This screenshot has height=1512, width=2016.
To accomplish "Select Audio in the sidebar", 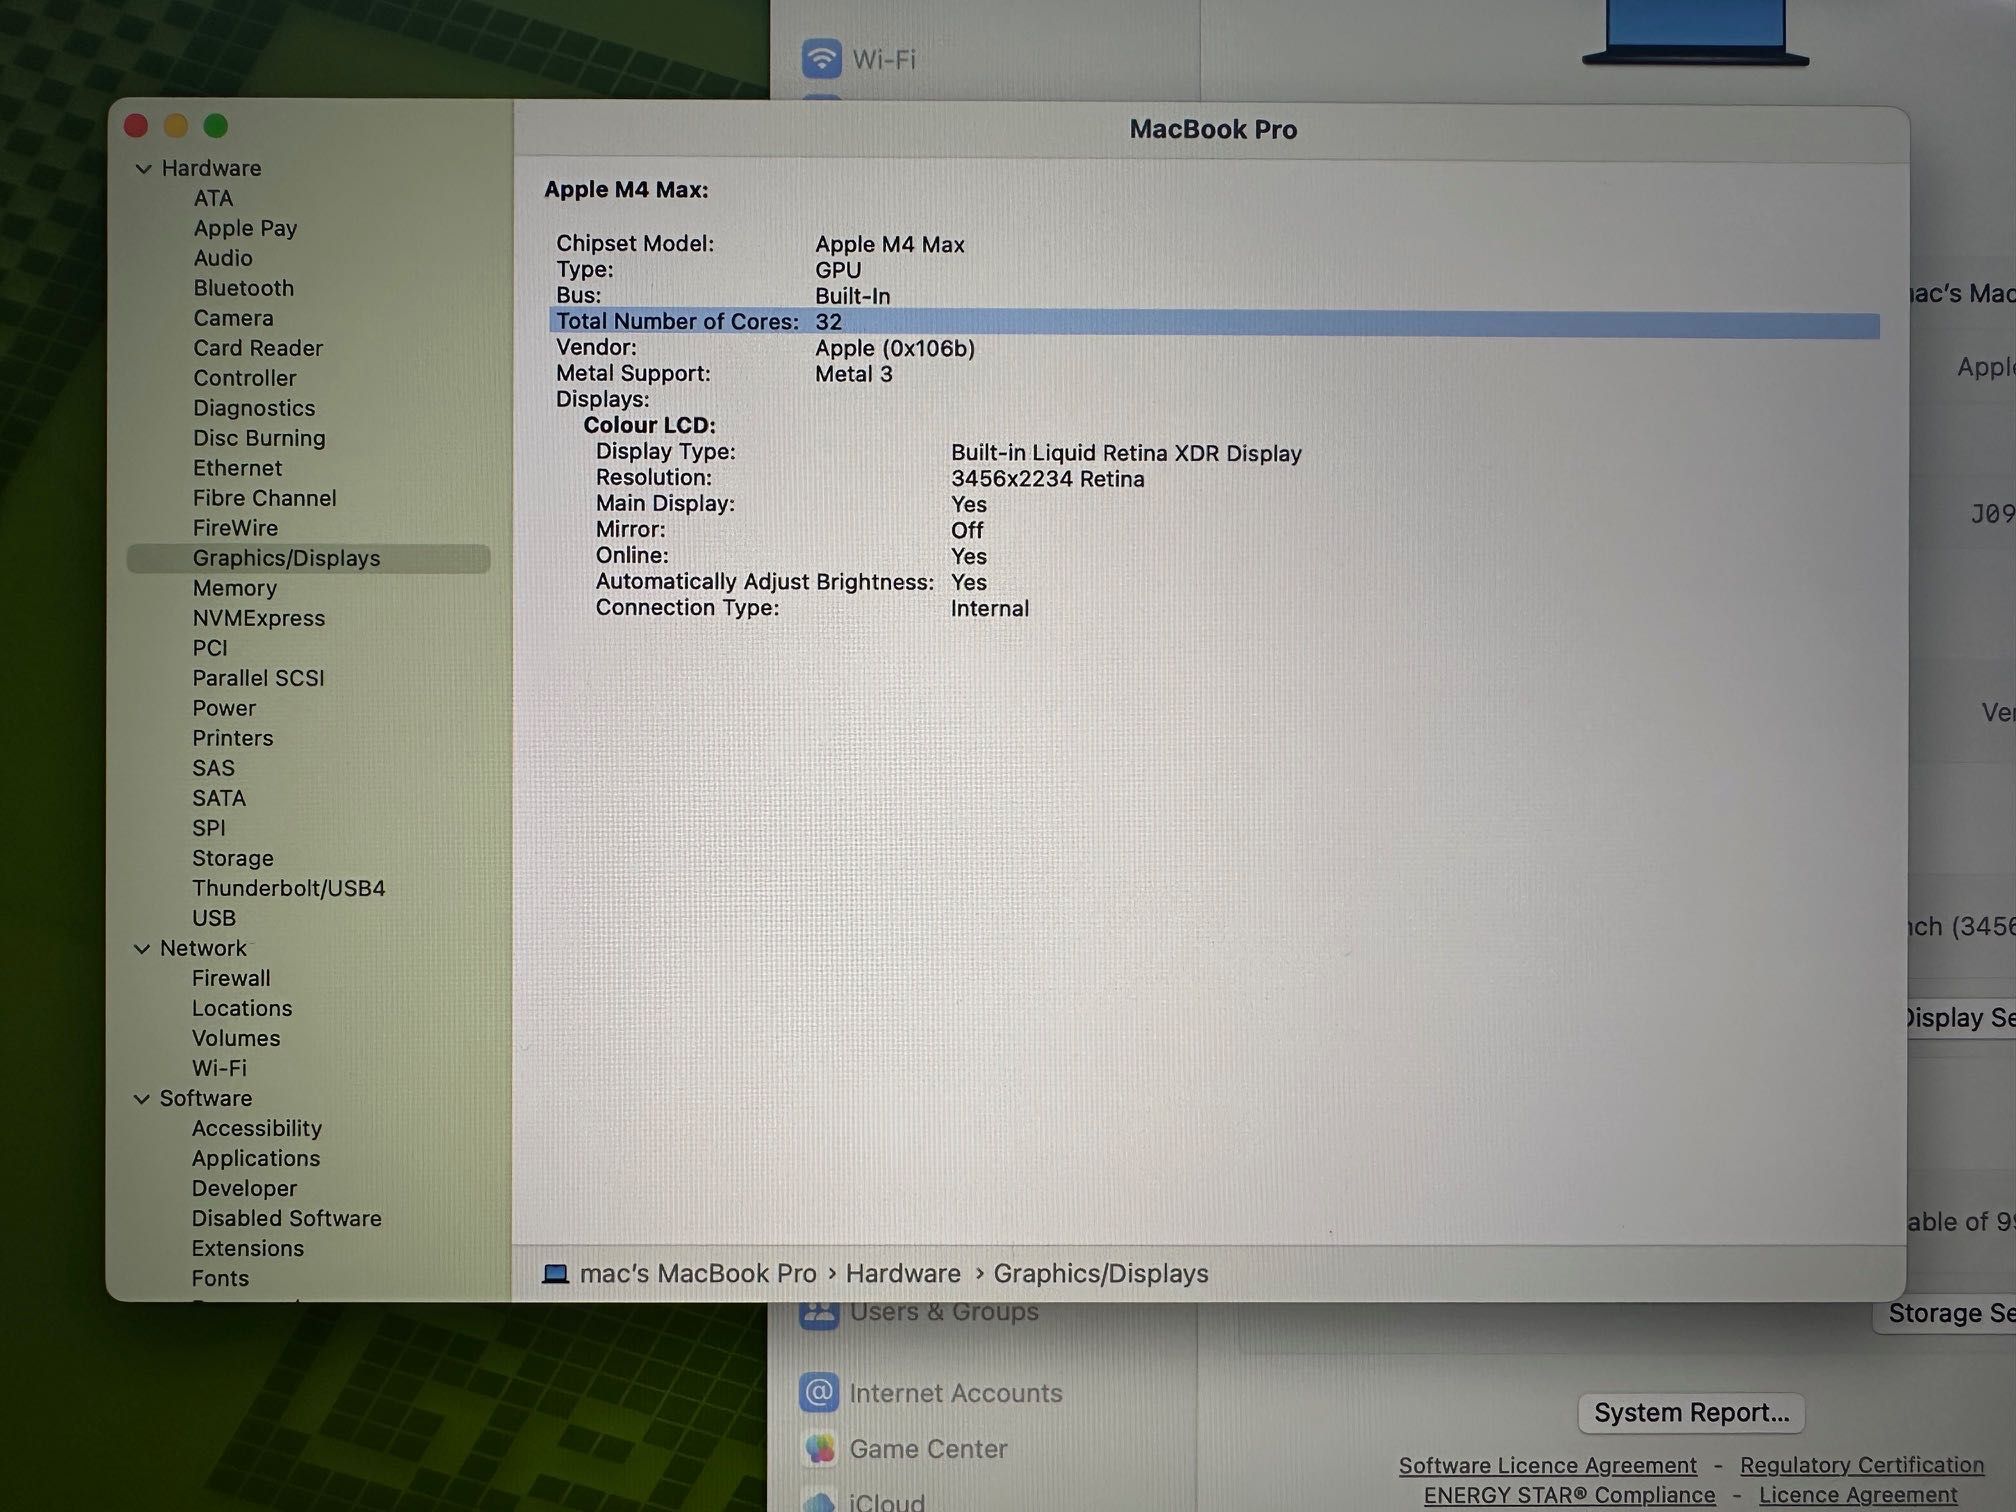I will (x=223, y=258).
